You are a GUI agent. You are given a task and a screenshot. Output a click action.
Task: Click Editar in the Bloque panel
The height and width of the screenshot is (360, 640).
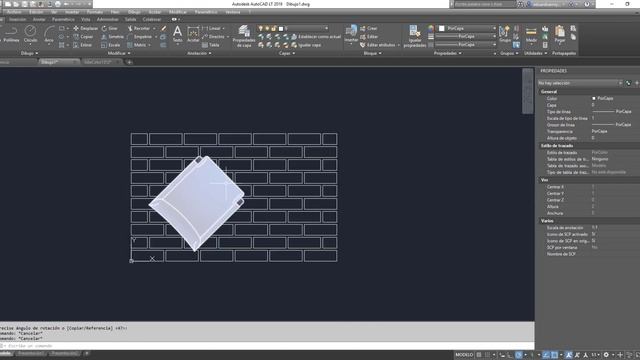(x=369, y=37)
